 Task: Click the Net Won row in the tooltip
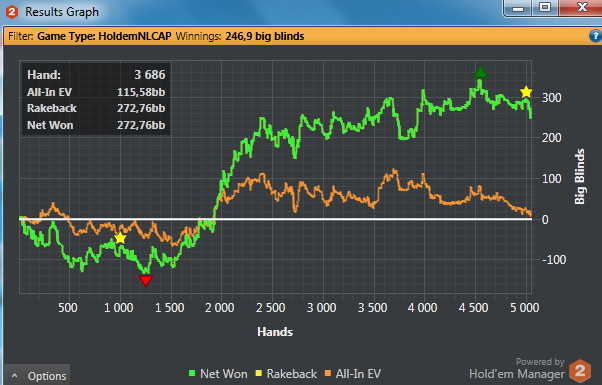point(96,125)
